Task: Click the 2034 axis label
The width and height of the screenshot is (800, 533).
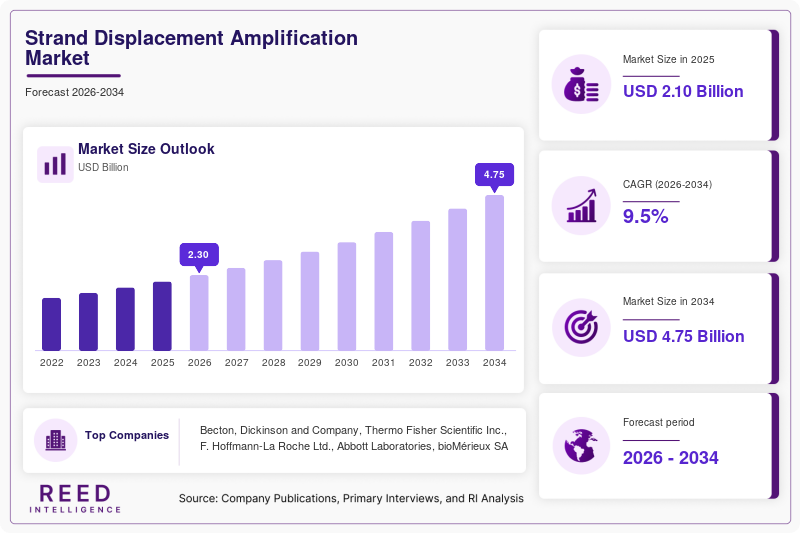Action: [x=494, y=363]
